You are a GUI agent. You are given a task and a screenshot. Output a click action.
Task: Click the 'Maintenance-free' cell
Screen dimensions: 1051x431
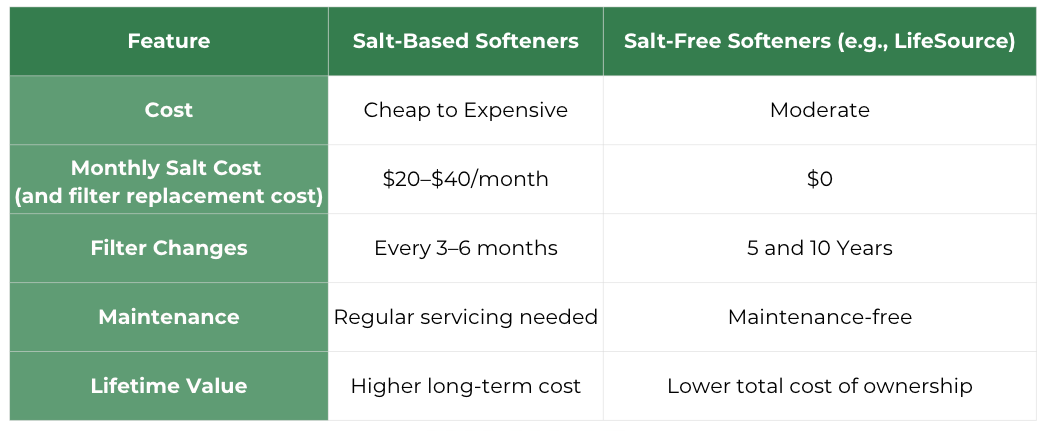pos(819,317)
